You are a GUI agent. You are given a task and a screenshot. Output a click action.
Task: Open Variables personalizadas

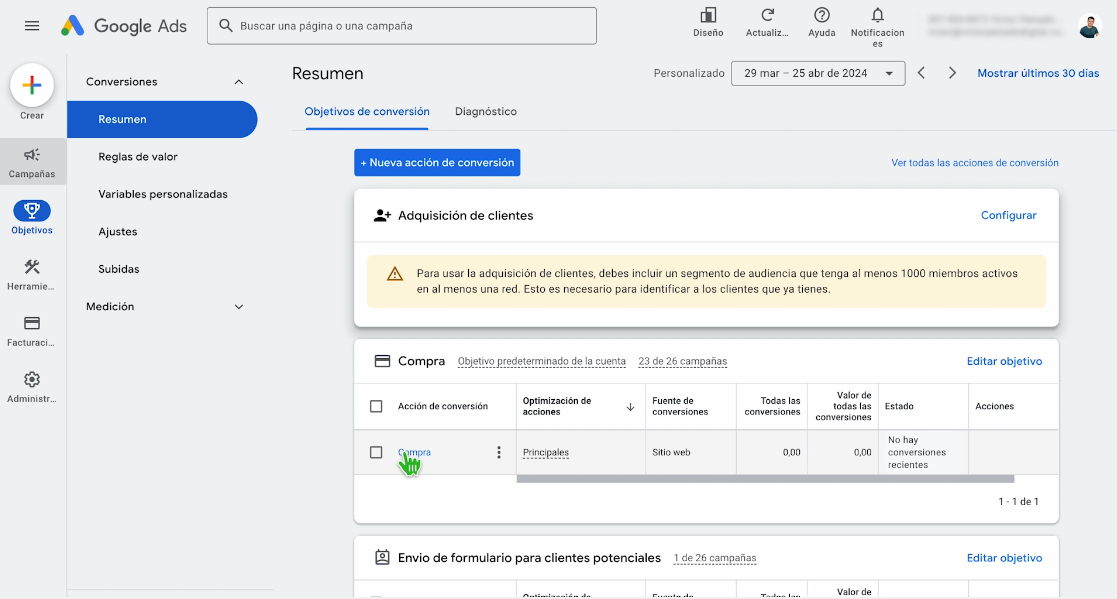click(x=163, y=194)
